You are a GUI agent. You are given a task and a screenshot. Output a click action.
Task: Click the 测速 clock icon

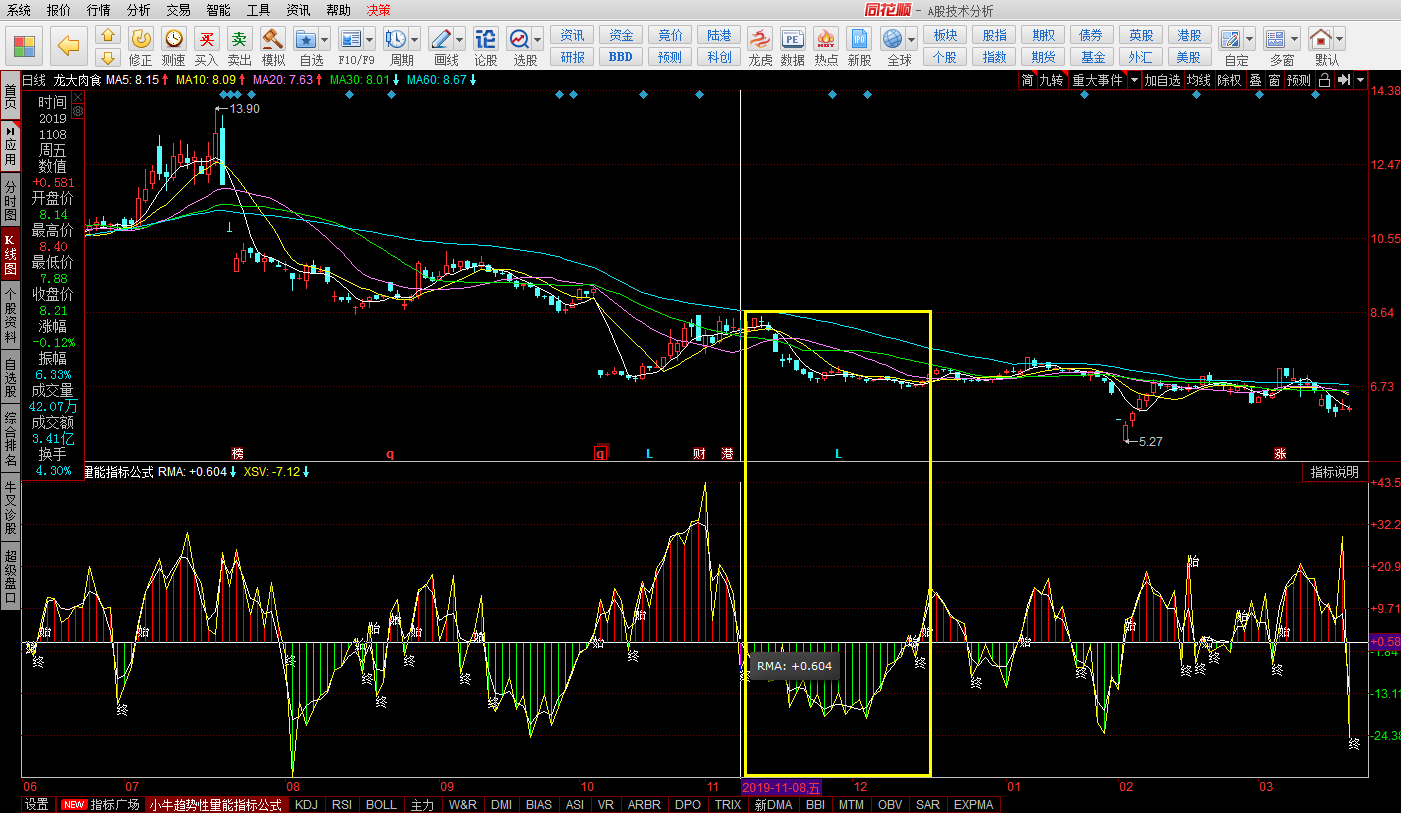[174, 39]
